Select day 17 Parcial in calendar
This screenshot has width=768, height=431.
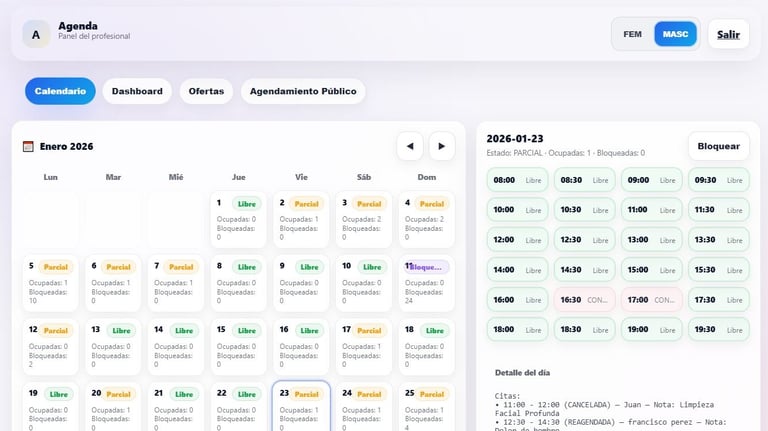[x=364, y=347]
